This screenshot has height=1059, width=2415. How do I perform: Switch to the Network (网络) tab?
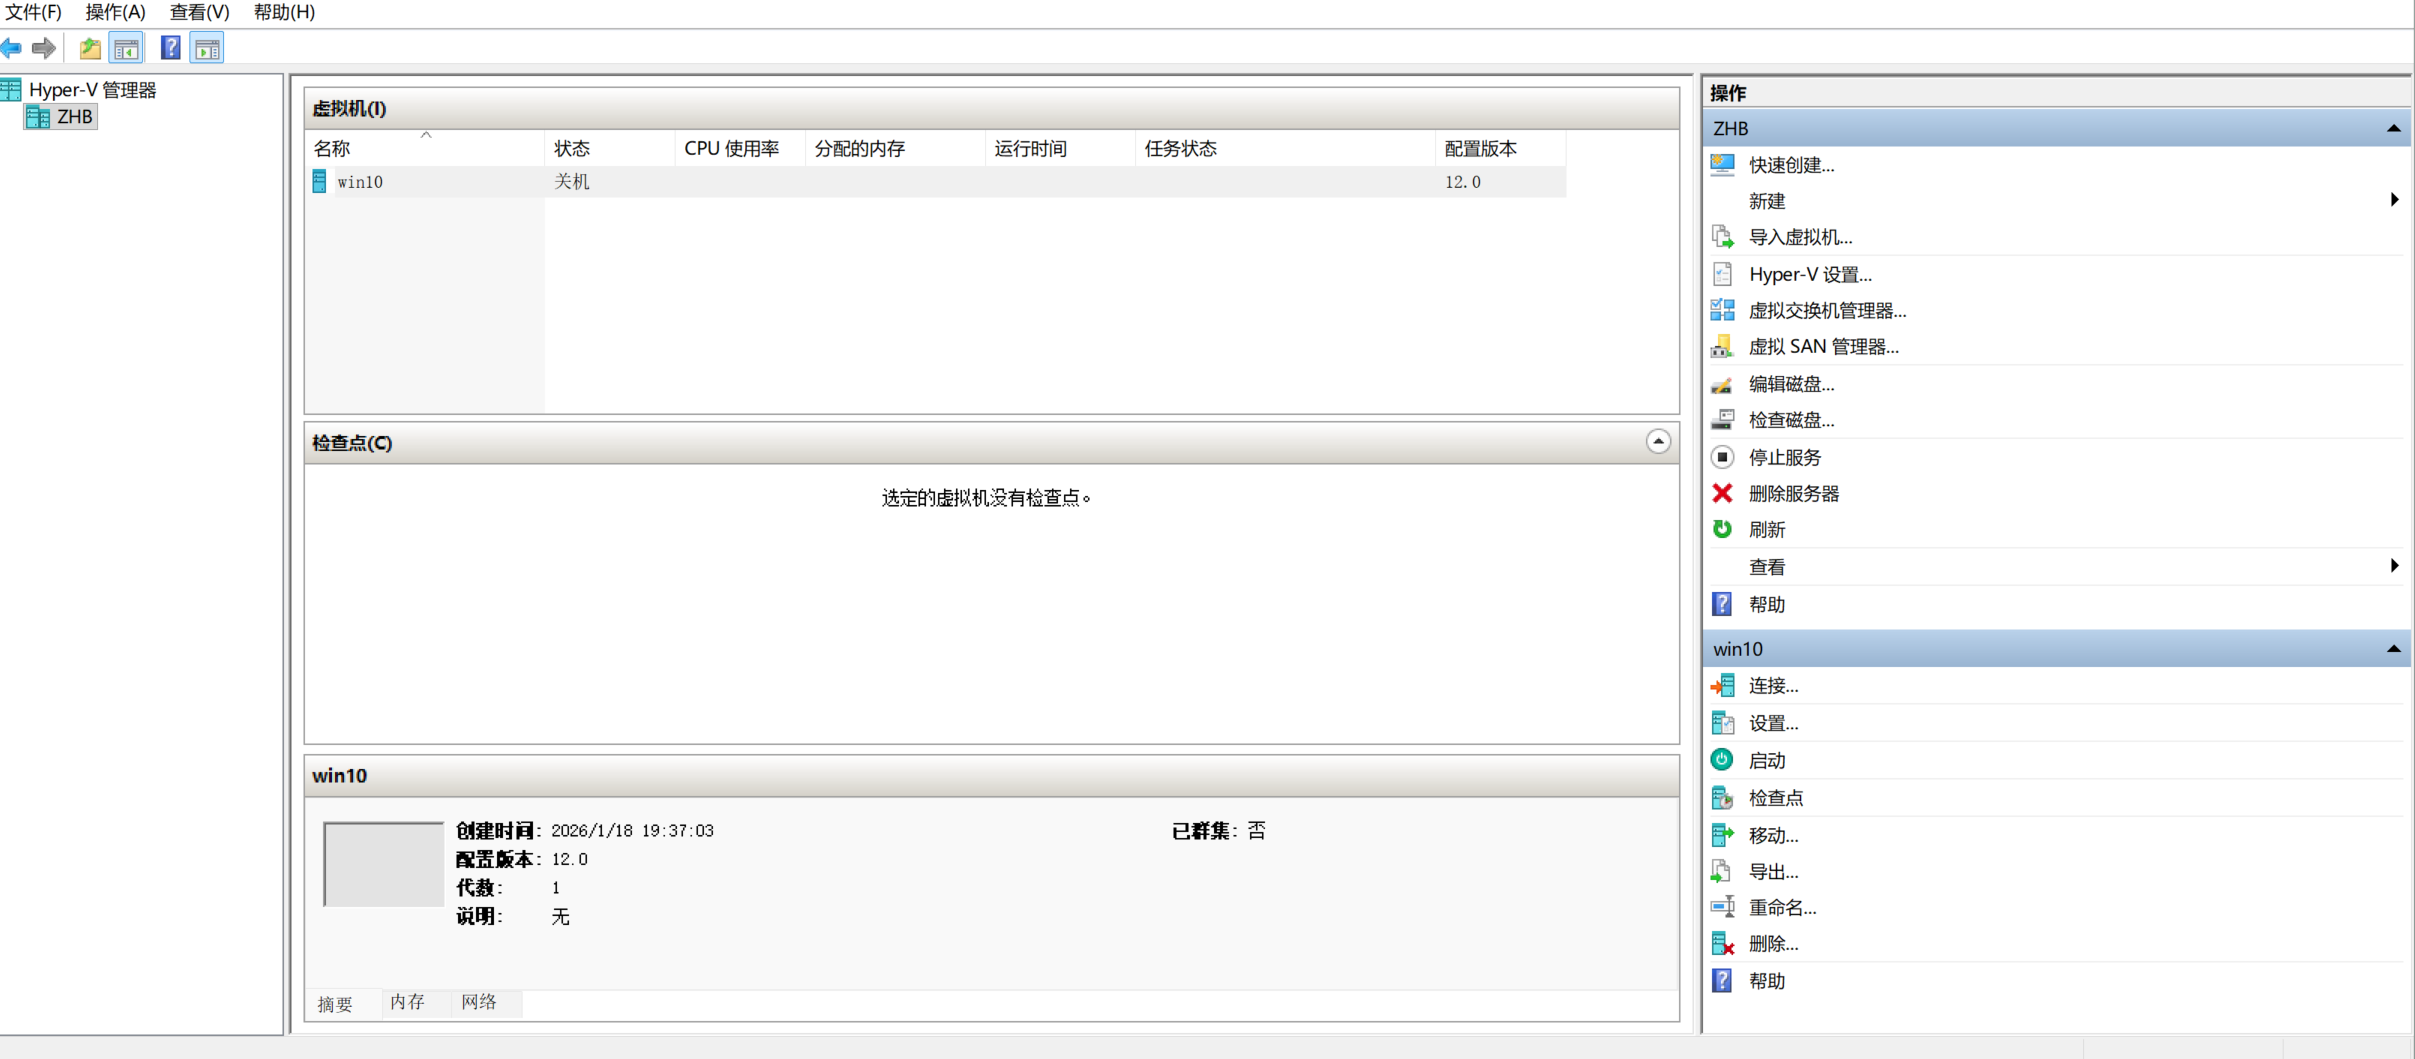pos(479,1002)
